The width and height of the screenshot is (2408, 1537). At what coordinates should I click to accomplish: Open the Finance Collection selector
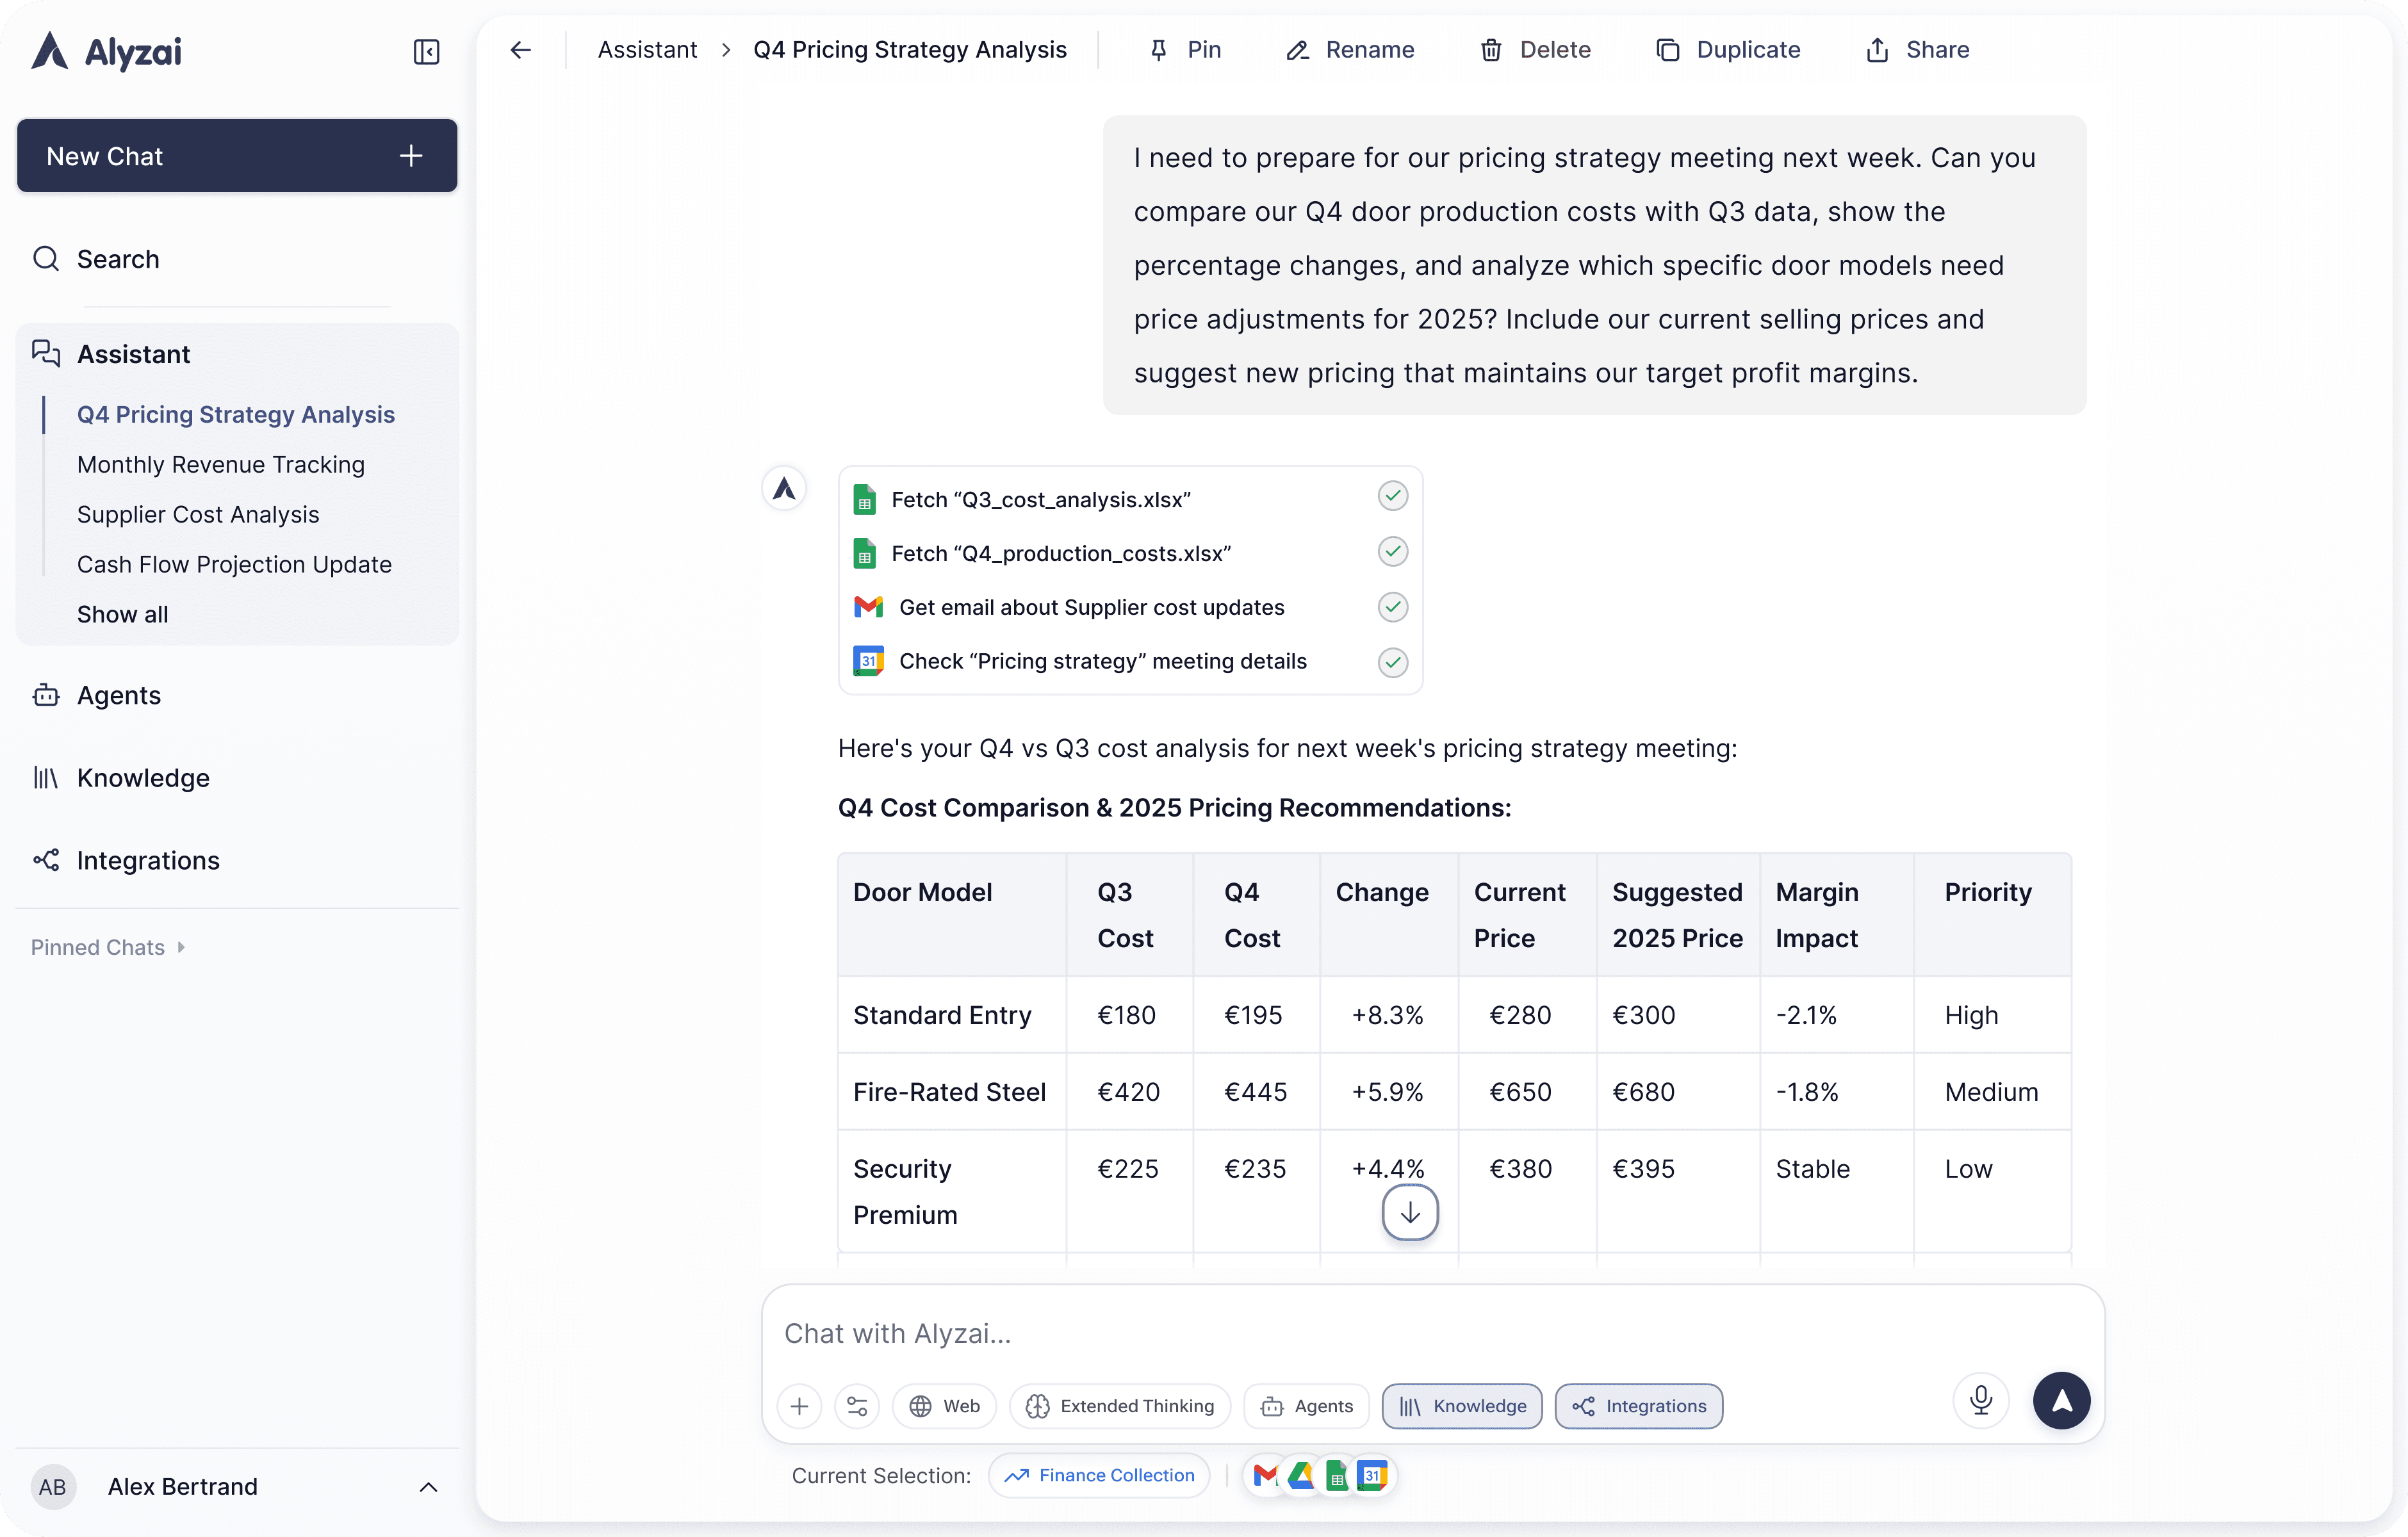(1099, 1475)
